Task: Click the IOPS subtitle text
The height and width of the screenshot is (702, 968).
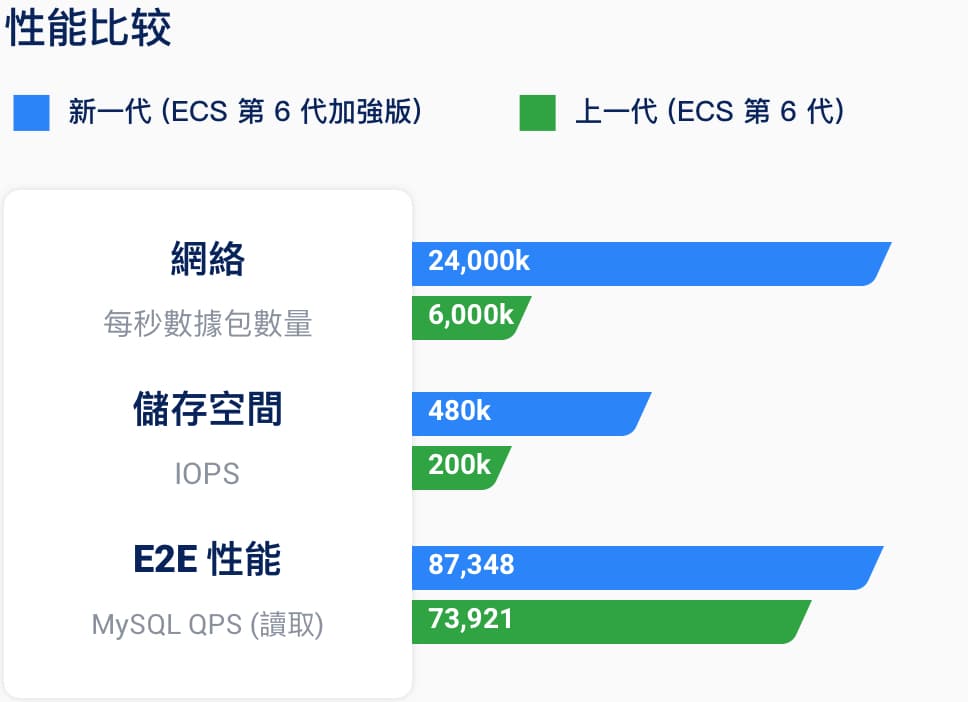Action: point(207,474)
